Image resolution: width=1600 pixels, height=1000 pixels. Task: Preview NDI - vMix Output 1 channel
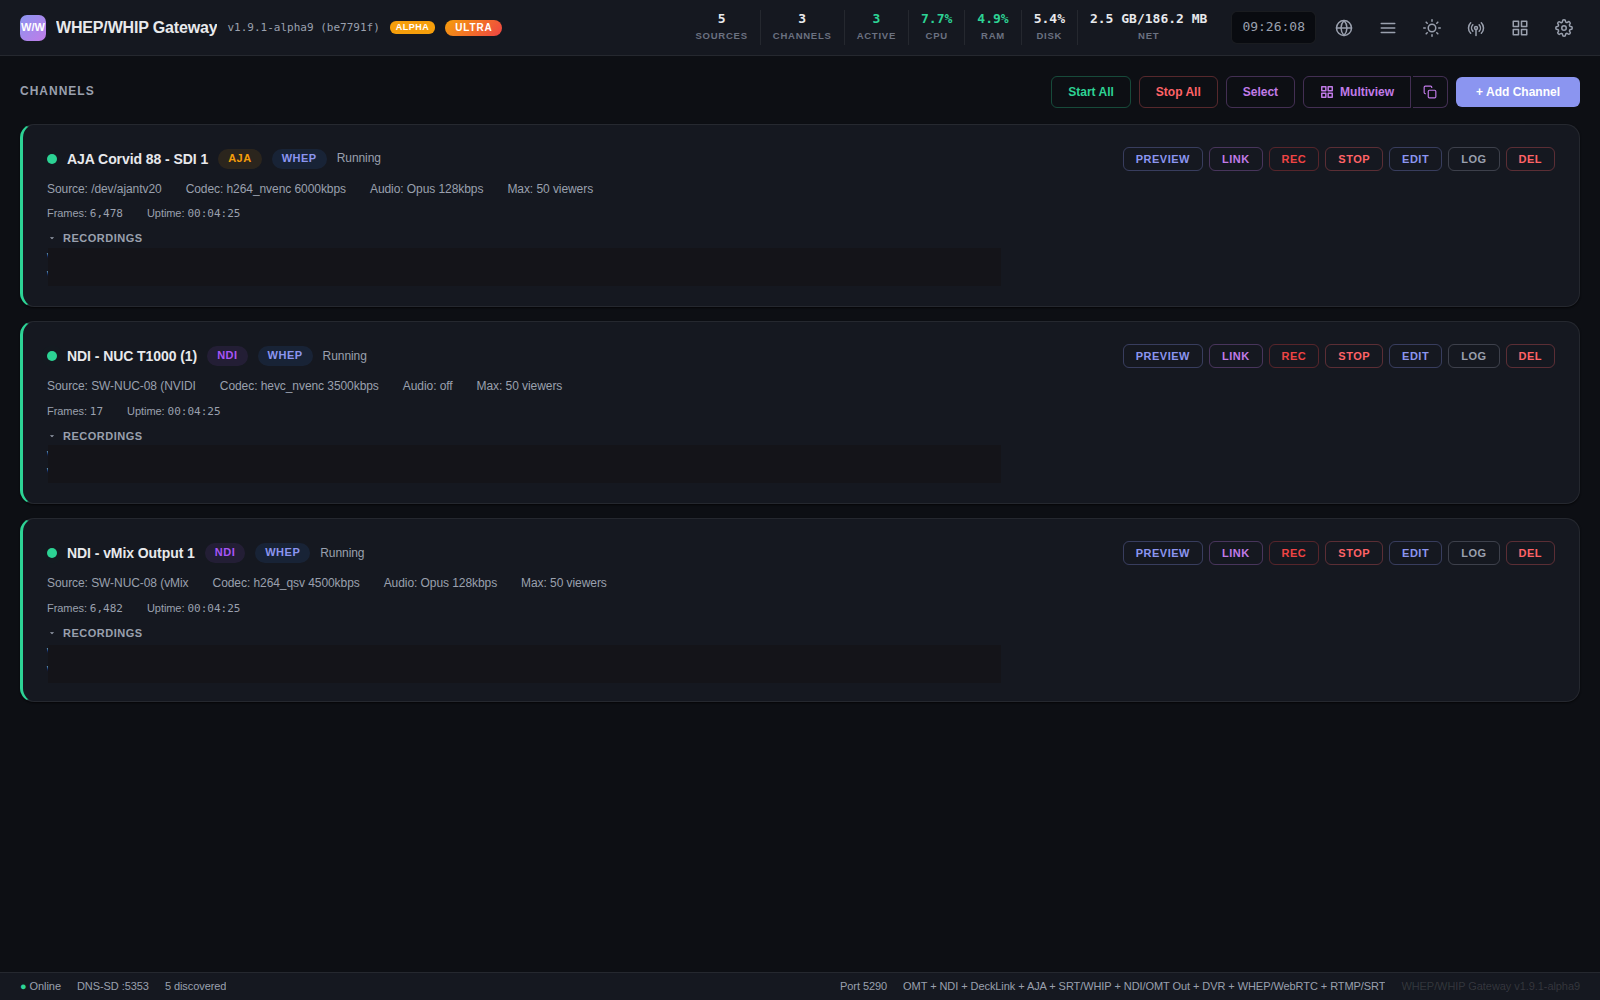click(1162, 553)
